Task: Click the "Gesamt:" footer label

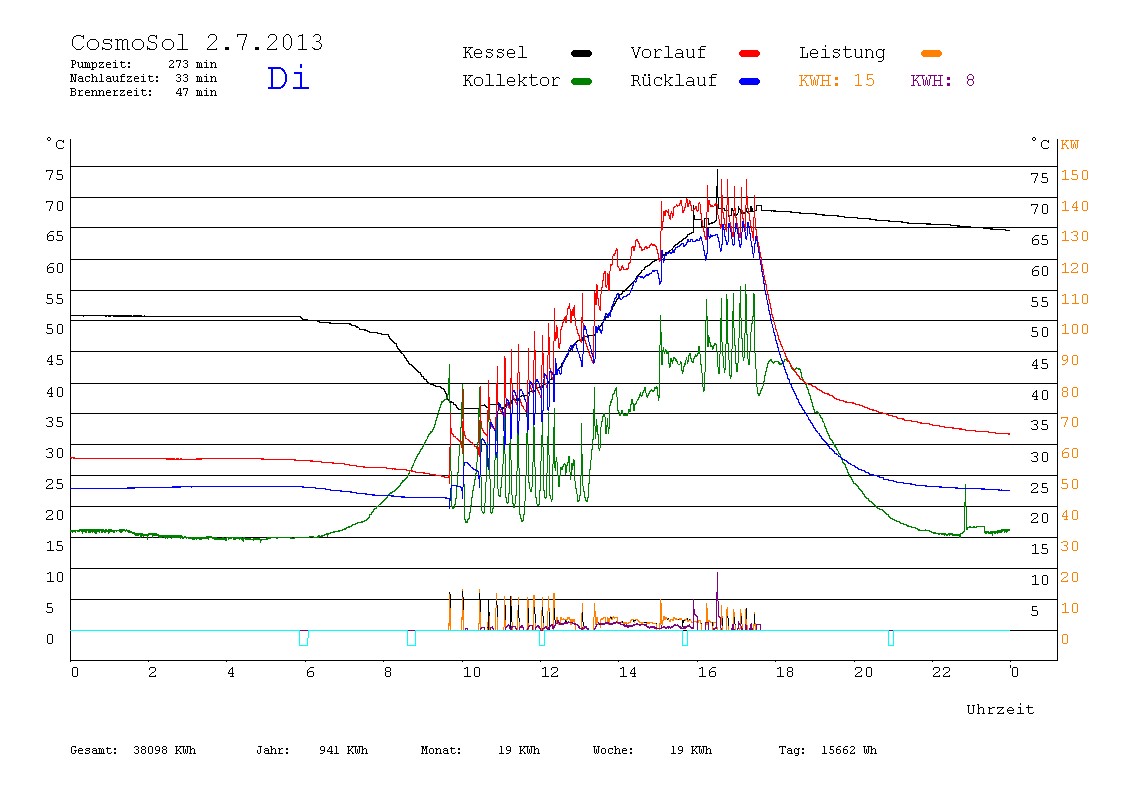Action: pyautogui.click(x=94, y=750)
